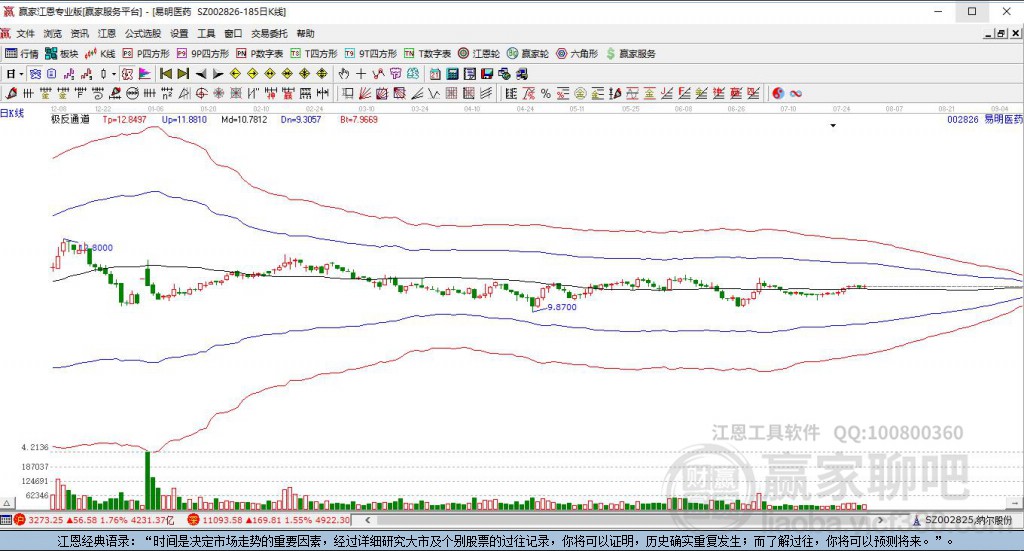This screenshot has height=551, width=1024.
Task: Open the 交易委托 menu
Action: tap(270, 33)
